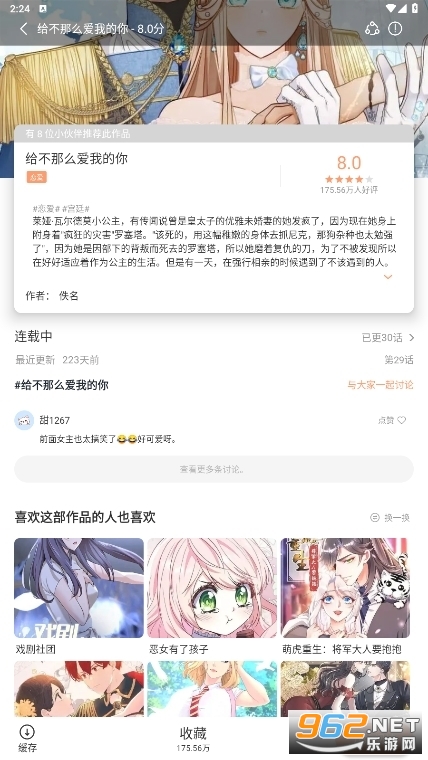Tap the 恋爱 genre tag

[36, 177]
